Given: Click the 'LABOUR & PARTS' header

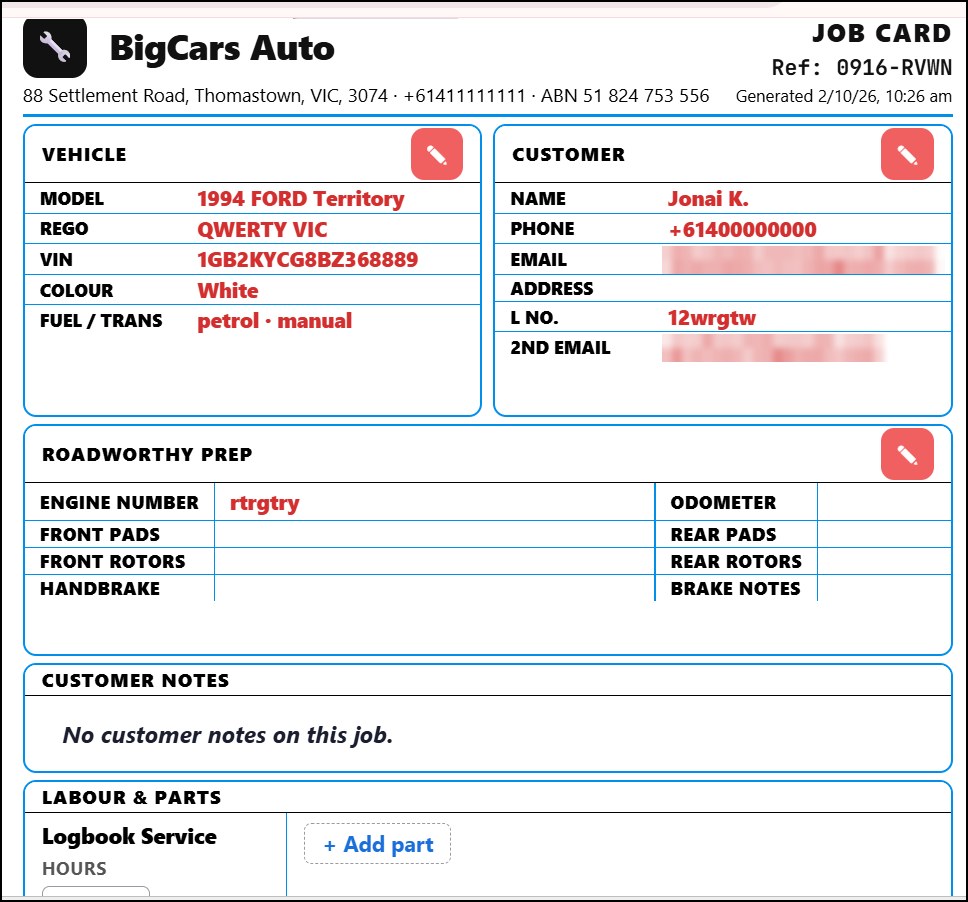Looking at the screenshot, I should [131, 798].
